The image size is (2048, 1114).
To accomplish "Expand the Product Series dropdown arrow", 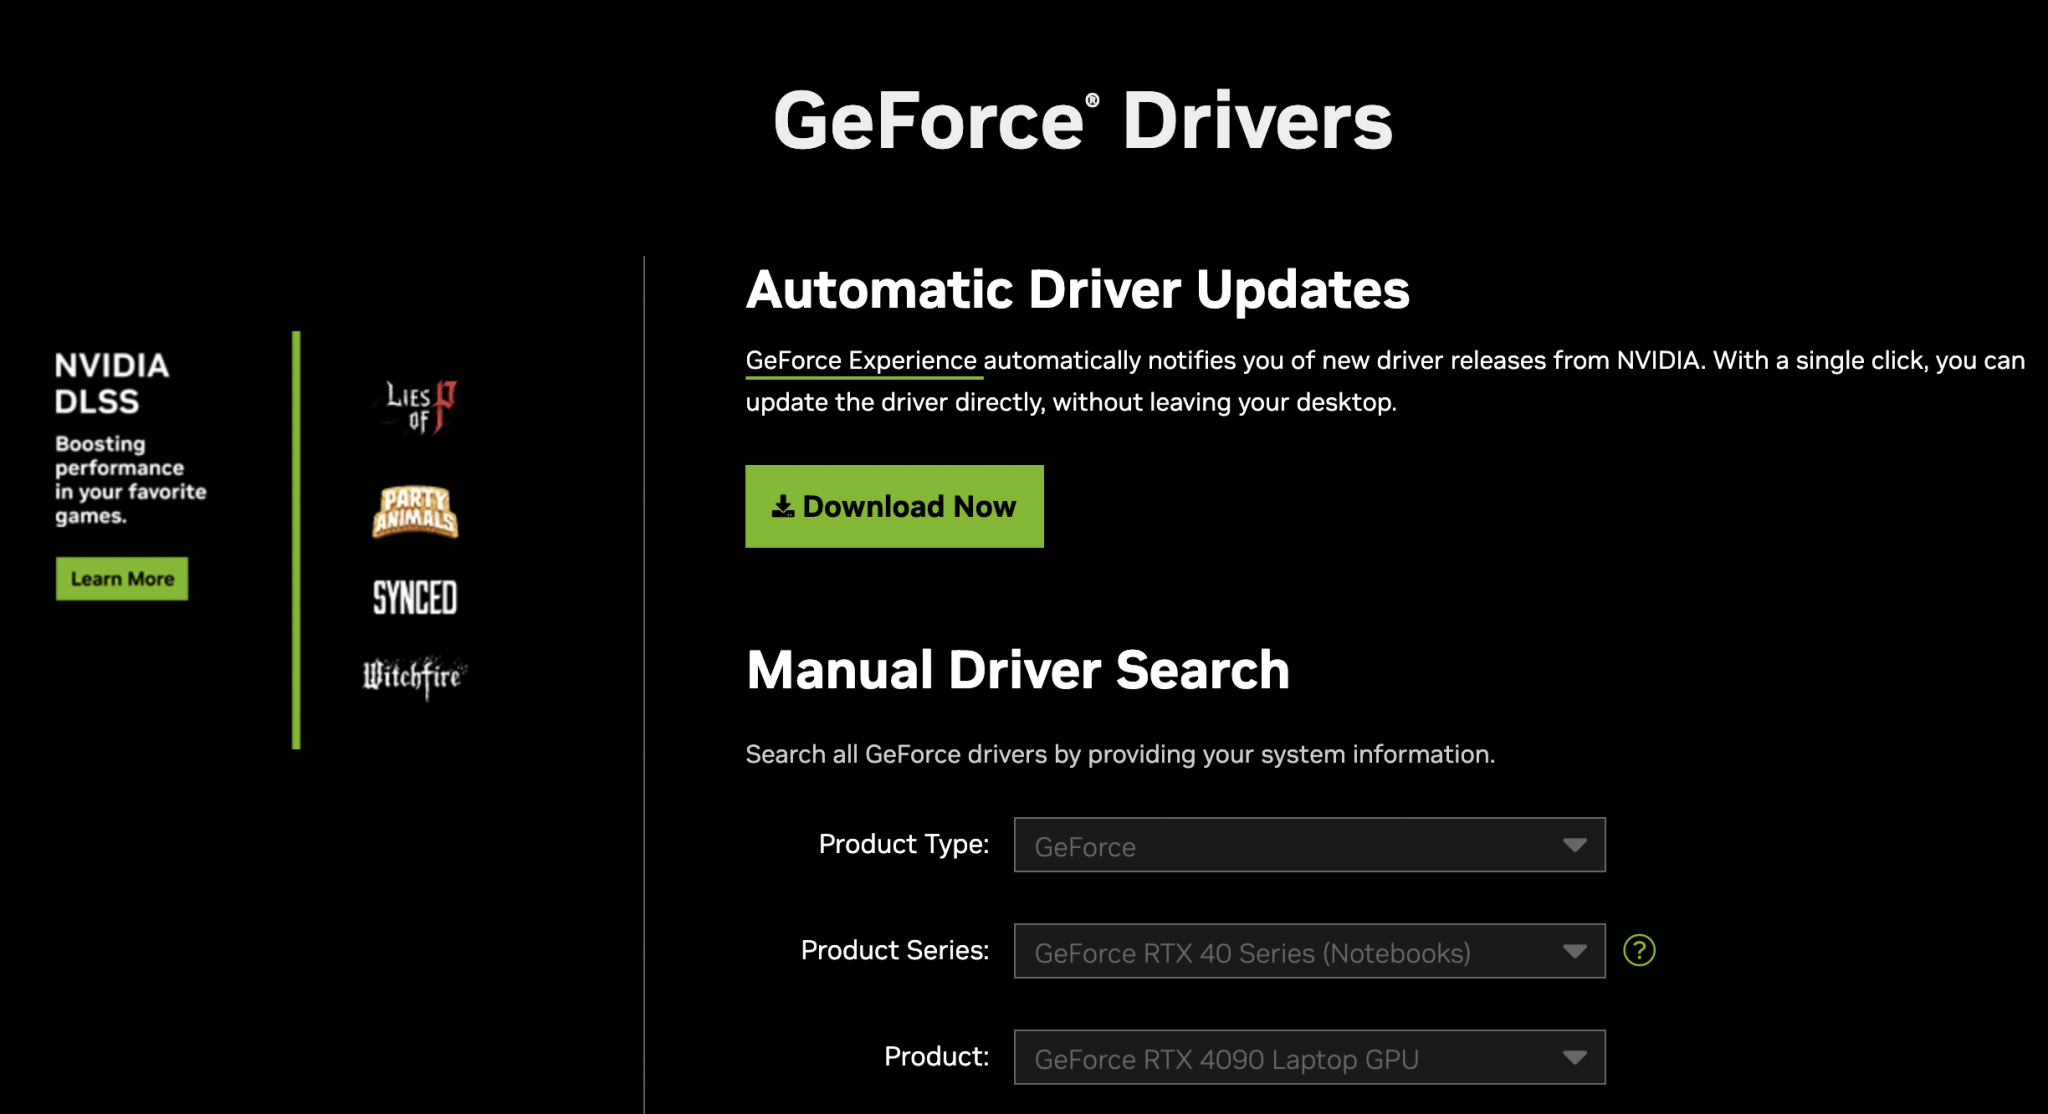I will click(x=1574, y=951).
